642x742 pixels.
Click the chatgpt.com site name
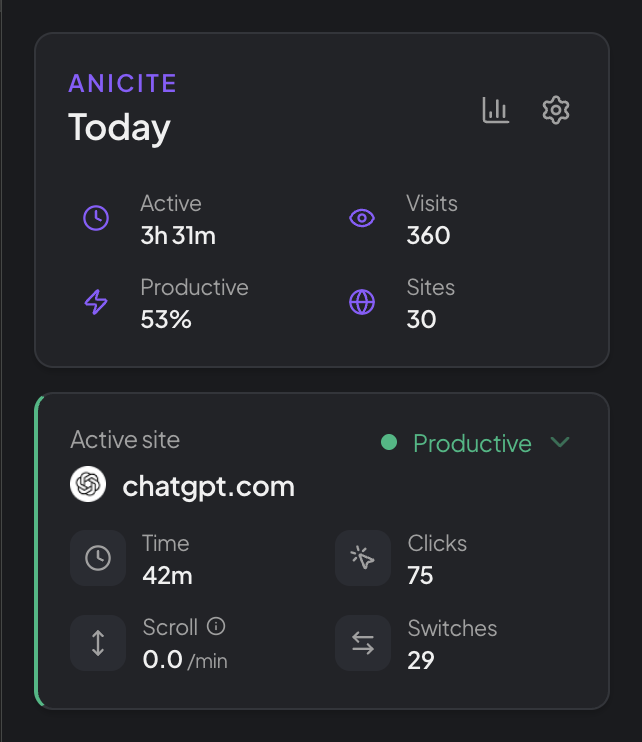[x=208, y=487]
